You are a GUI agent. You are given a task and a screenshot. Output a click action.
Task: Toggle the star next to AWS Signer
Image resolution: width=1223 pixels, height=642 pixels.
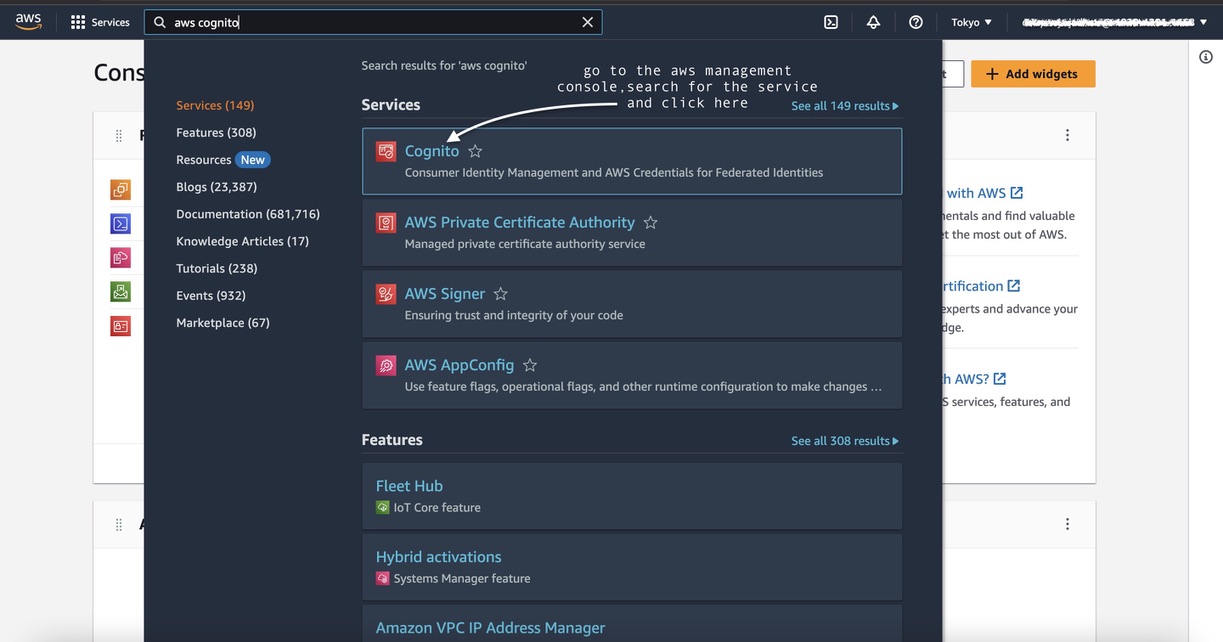500,294
